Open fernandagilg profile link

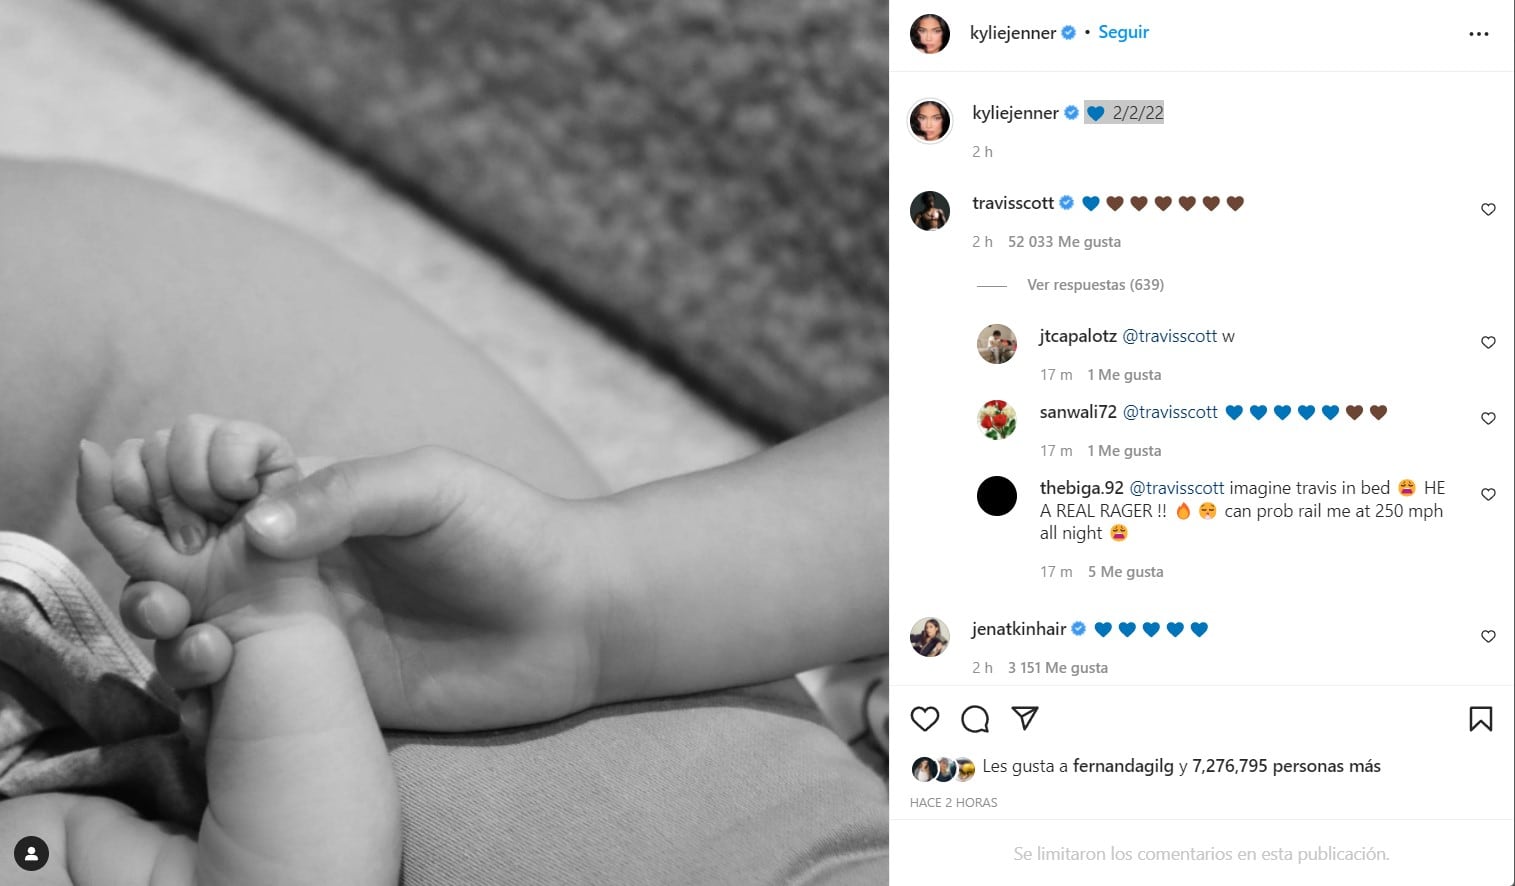[1123, 766]
